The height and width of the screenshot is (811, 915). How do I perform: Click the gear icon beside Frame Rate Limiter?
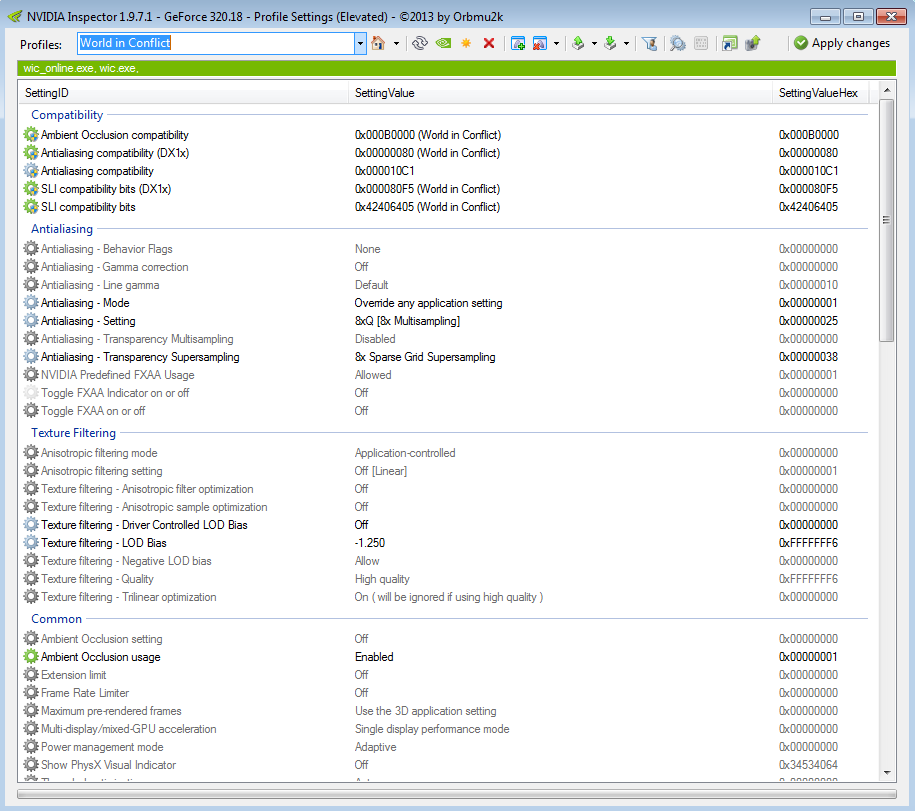point(31,693)
